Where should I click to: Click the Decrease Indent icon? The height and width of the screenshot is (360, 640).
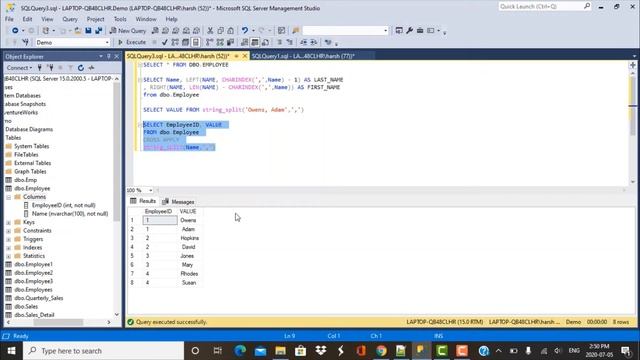304,42
